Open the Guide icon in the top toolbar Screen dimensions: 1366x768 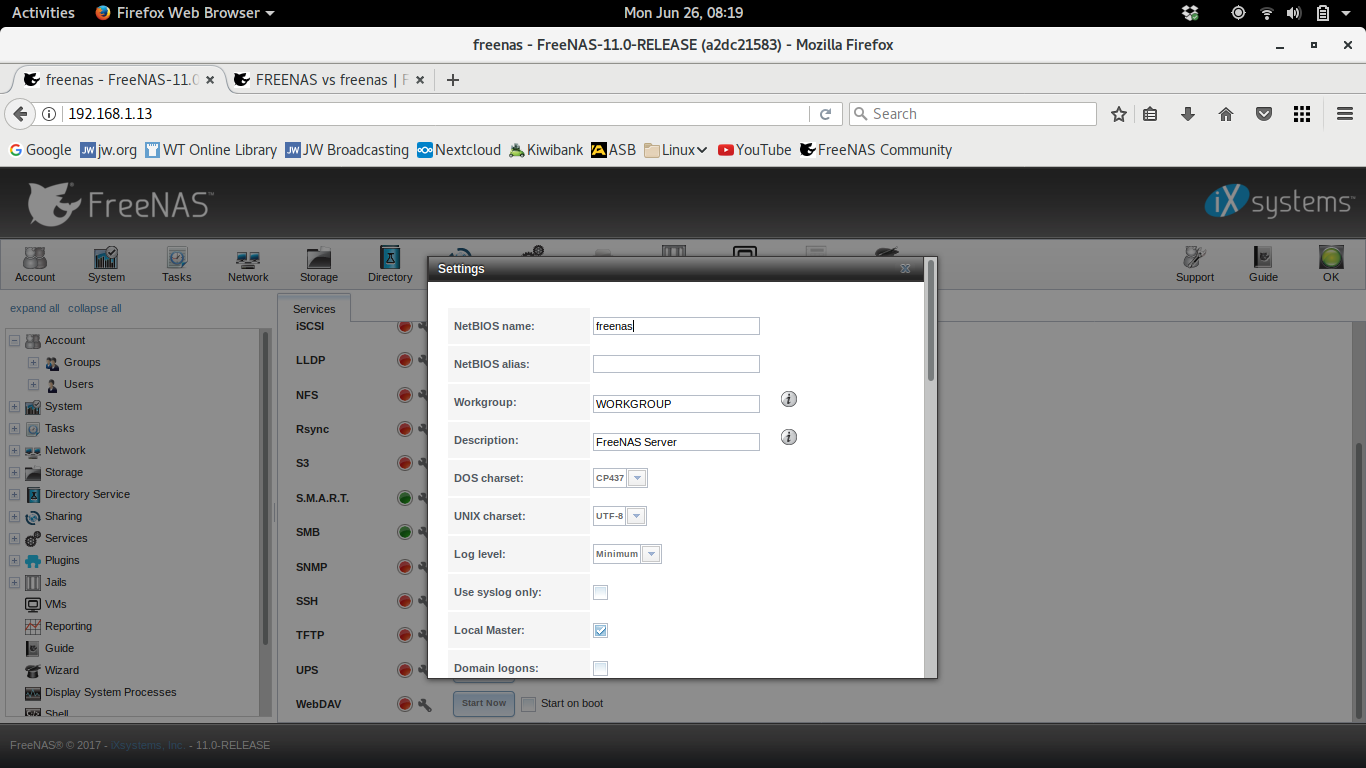(1263, 265)
